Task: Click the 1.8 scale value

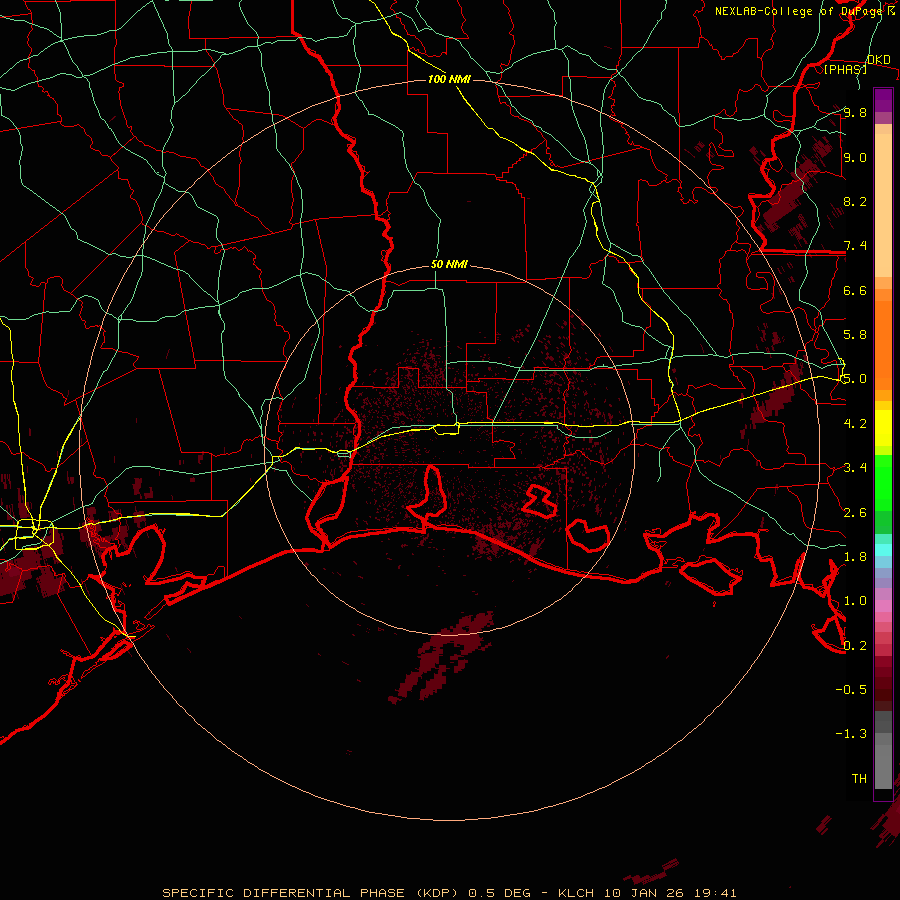Action: click(855, 556)
